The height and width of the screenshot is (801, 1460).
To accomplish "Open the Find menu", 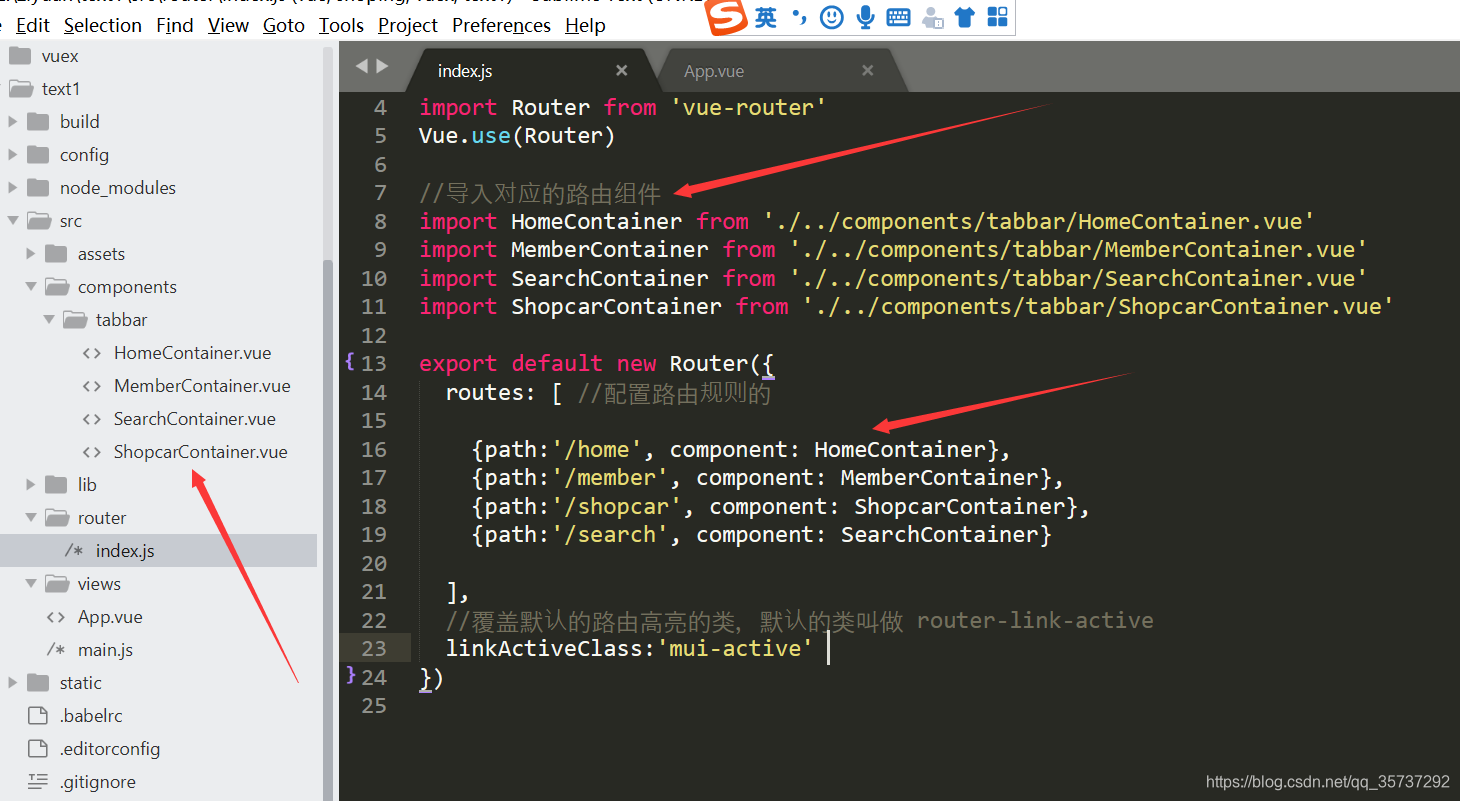I will [x=175, y=25].
